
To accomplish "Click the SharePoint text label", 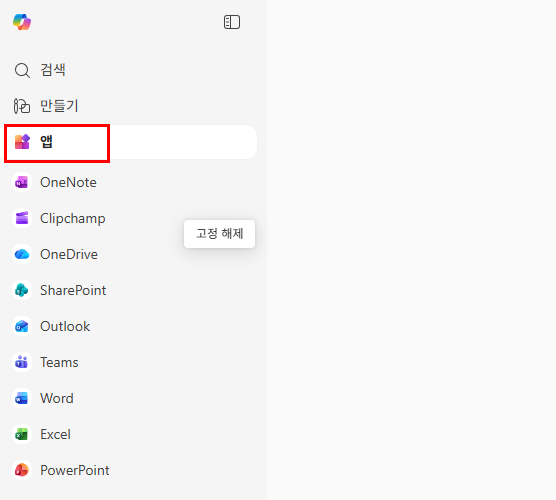I will (x=73, y=290).
